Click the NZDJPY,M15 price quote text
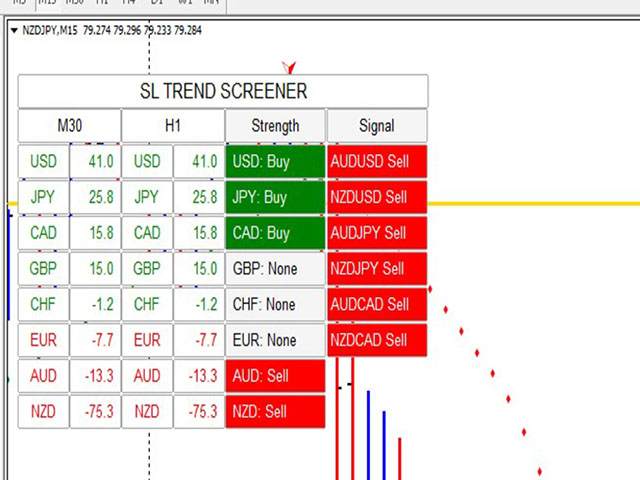 pos(112,31)
